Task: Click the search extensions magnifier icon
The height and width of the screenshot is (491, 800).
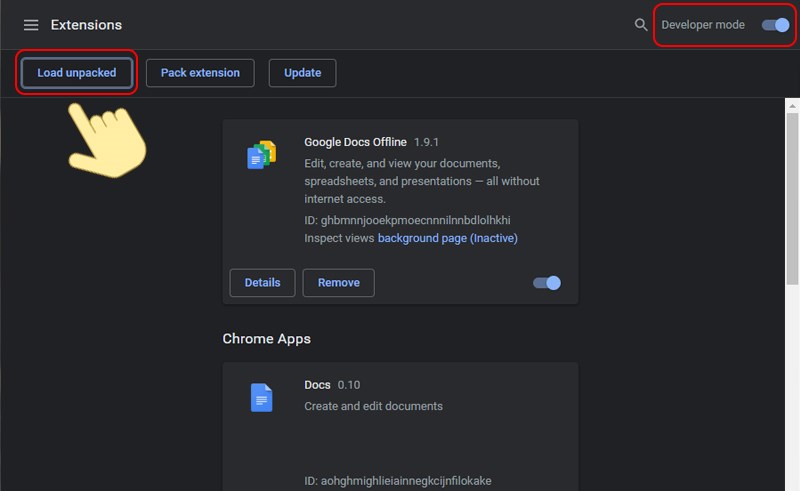Action: [x=641, y=25]
